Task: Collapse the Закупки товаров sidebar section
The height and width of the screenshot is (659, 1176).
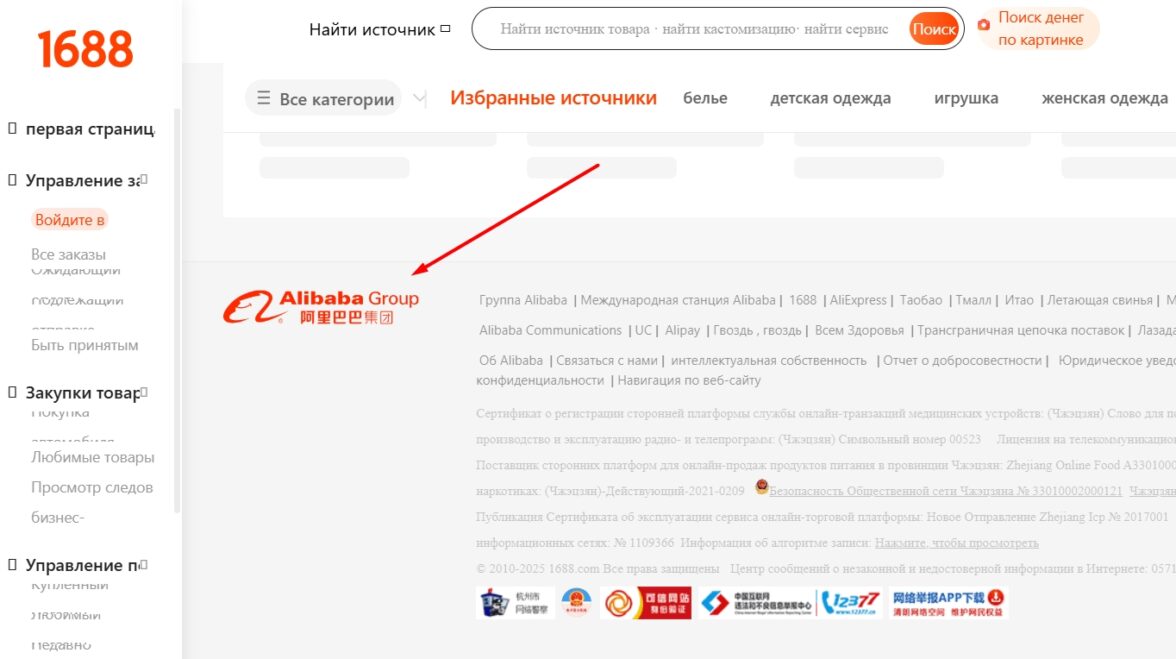Action: 144,392
